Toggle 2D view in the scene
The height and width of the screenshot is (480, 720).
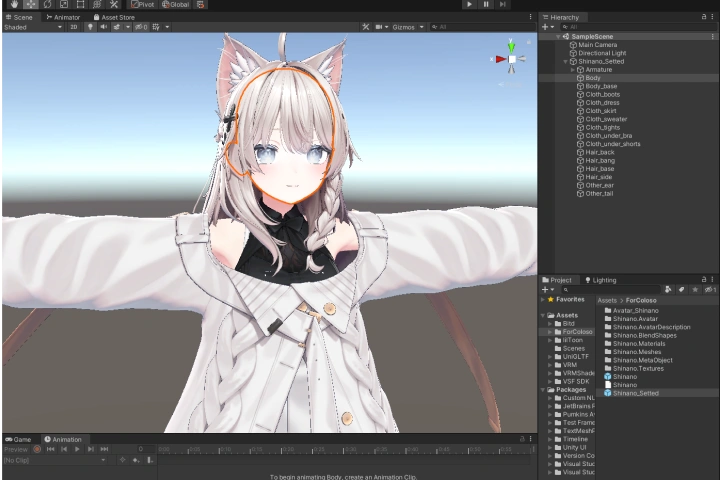[74, 27]
